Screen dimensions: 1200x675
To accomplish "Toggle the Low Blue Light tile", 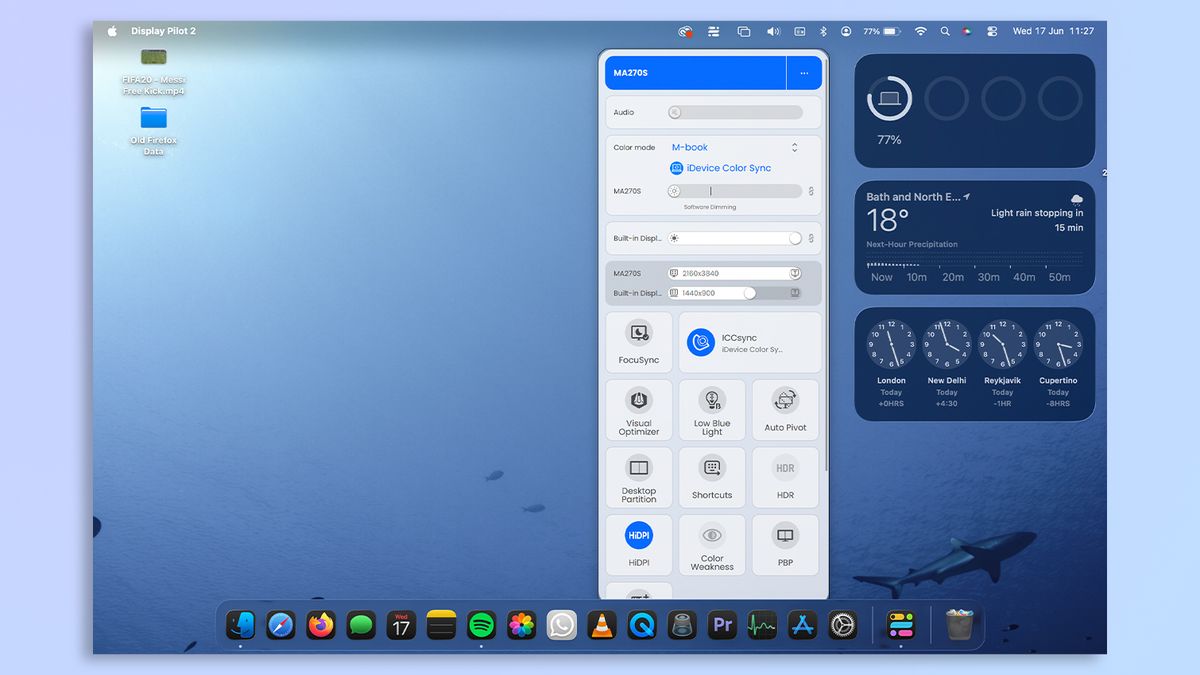I will (x=712, y=410).
